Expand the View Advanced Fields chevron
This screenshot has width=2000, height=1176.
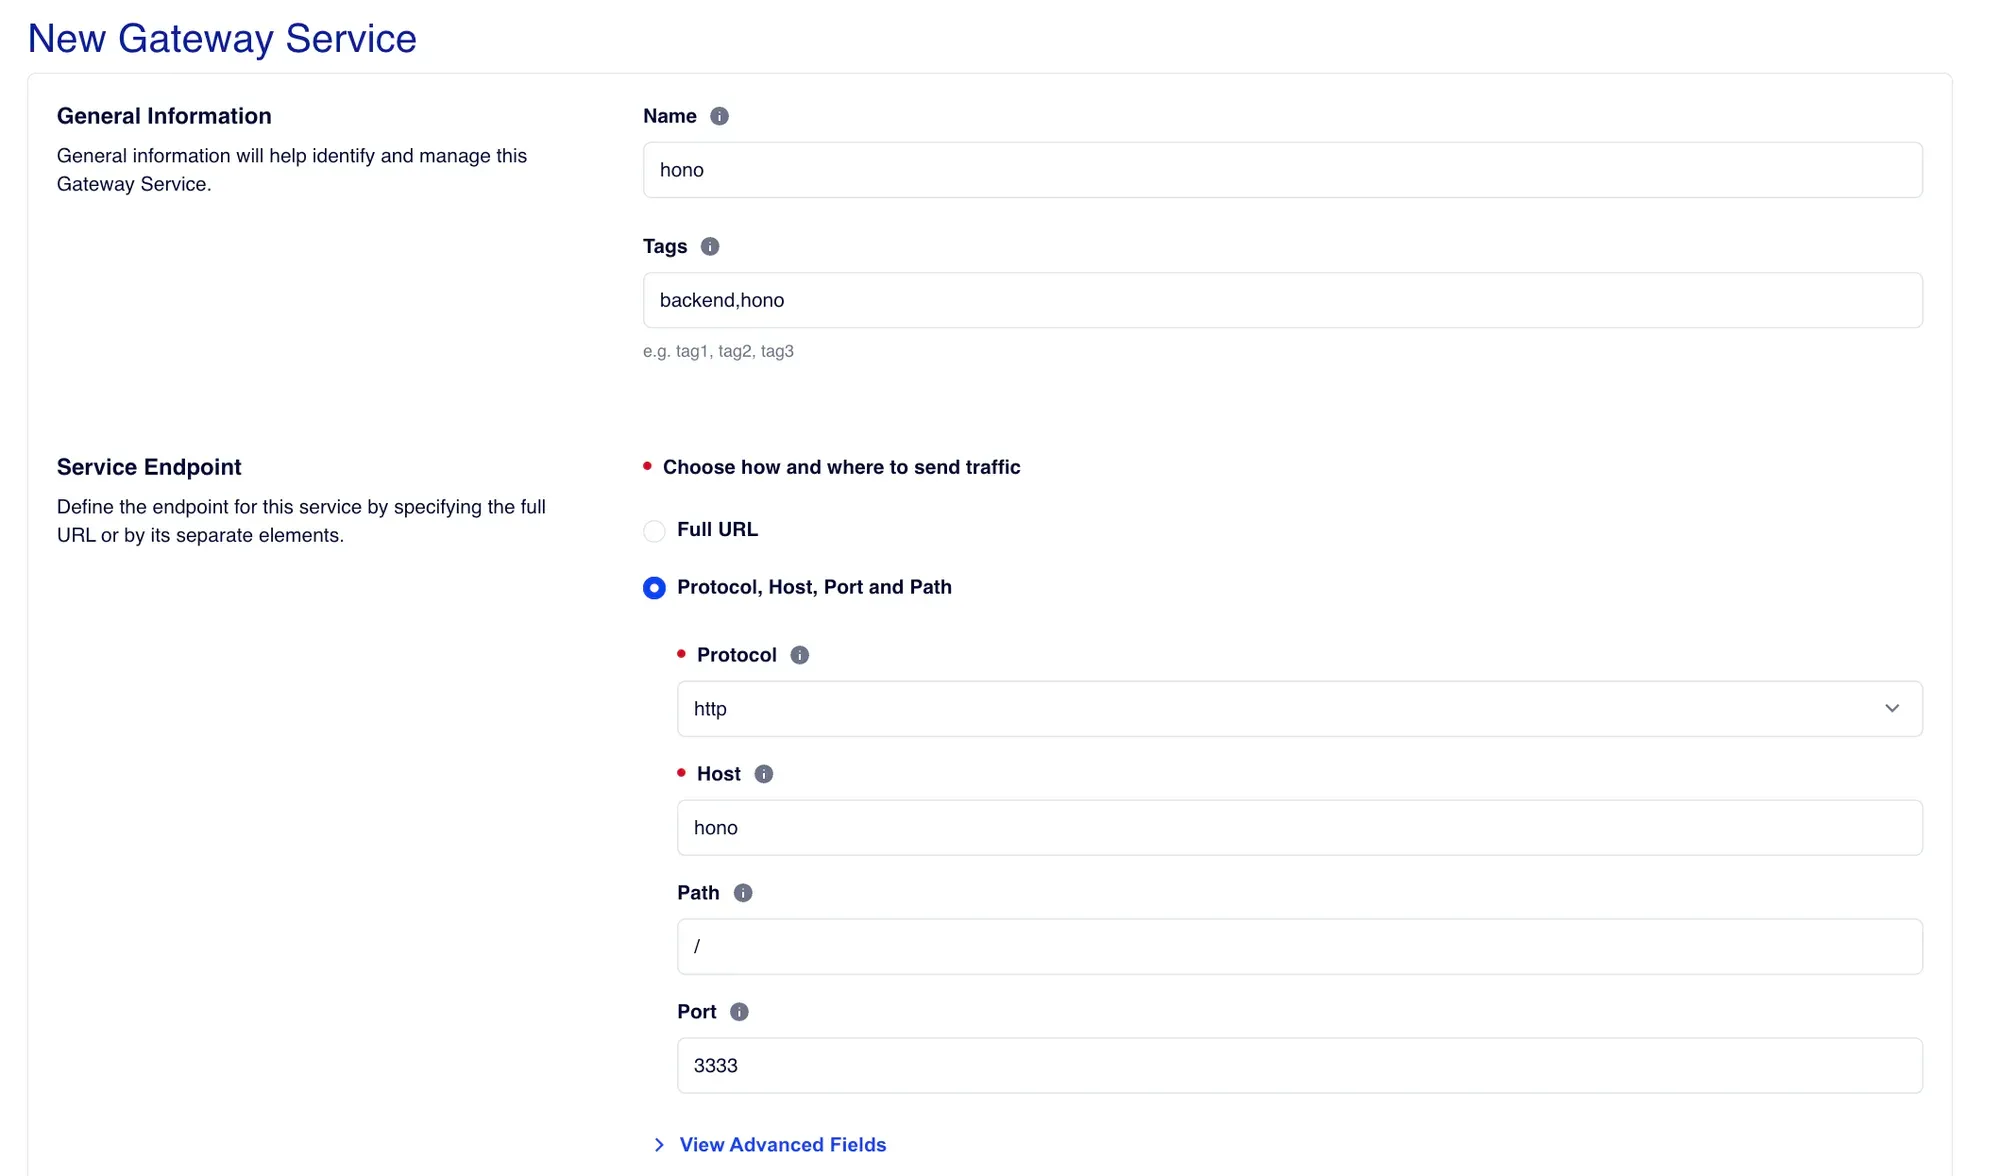tap(659, 1145)
